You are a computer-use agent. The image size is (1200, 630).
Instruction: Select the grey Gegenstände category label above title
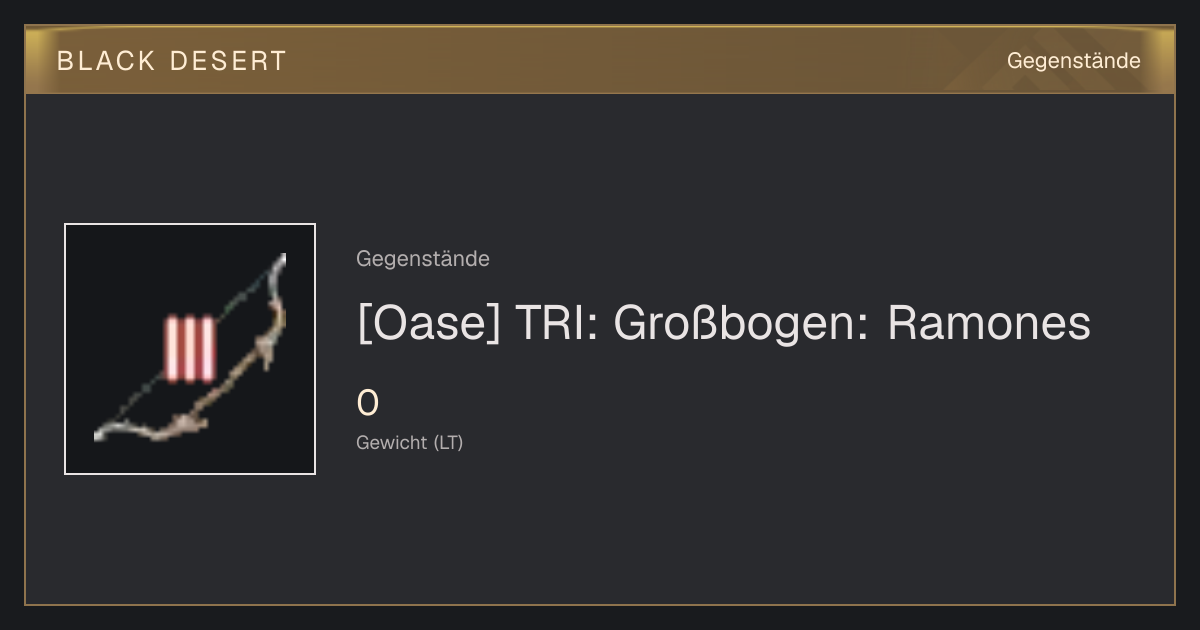tap(423, 259)
